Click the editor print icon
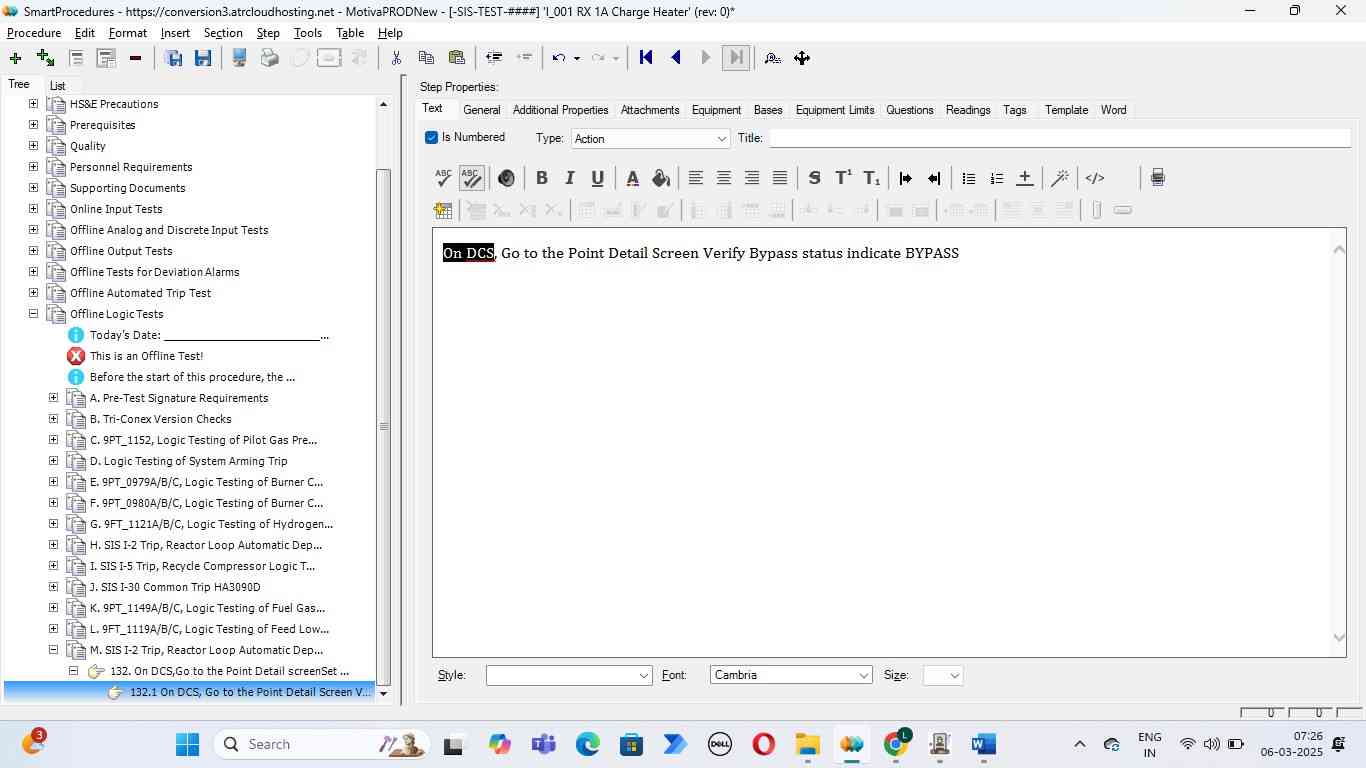 point(1157,178)
